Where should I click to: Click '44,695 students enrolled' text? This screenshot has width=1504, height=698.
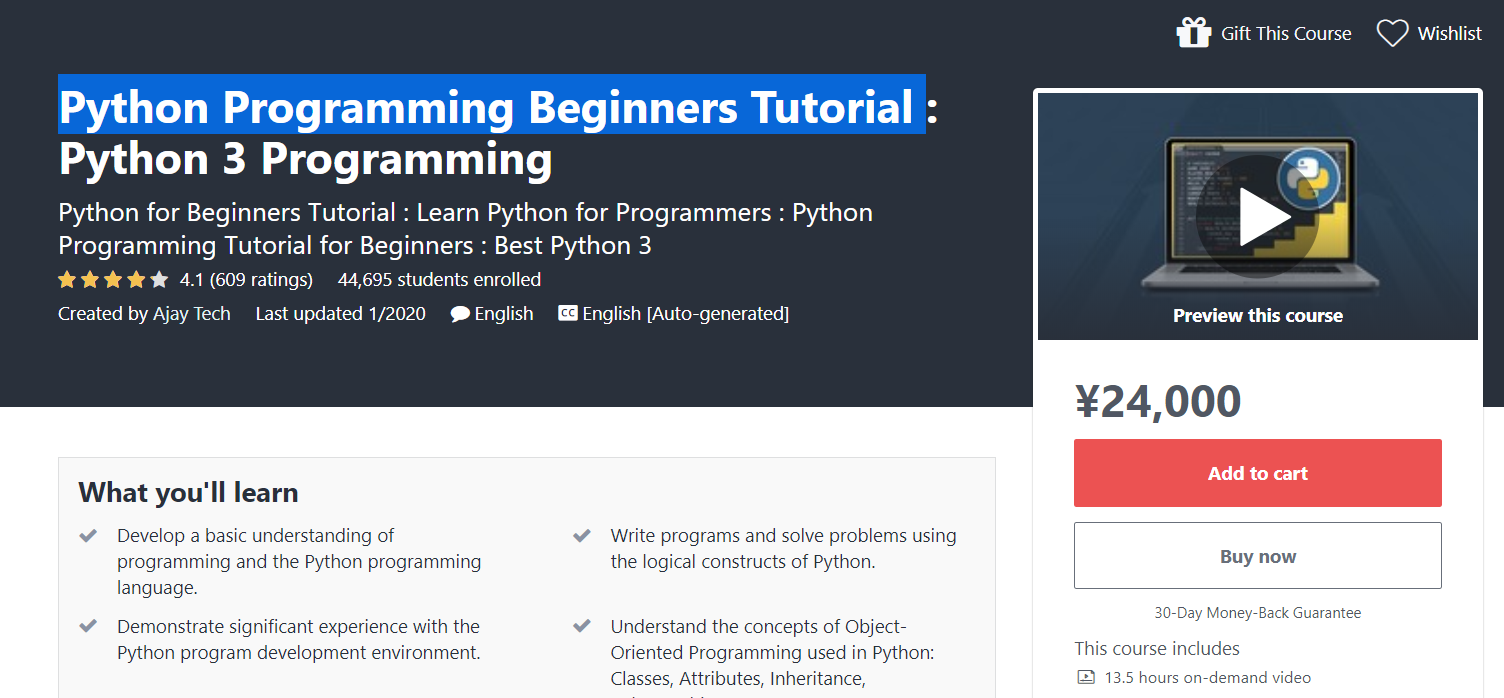point(439,280)
